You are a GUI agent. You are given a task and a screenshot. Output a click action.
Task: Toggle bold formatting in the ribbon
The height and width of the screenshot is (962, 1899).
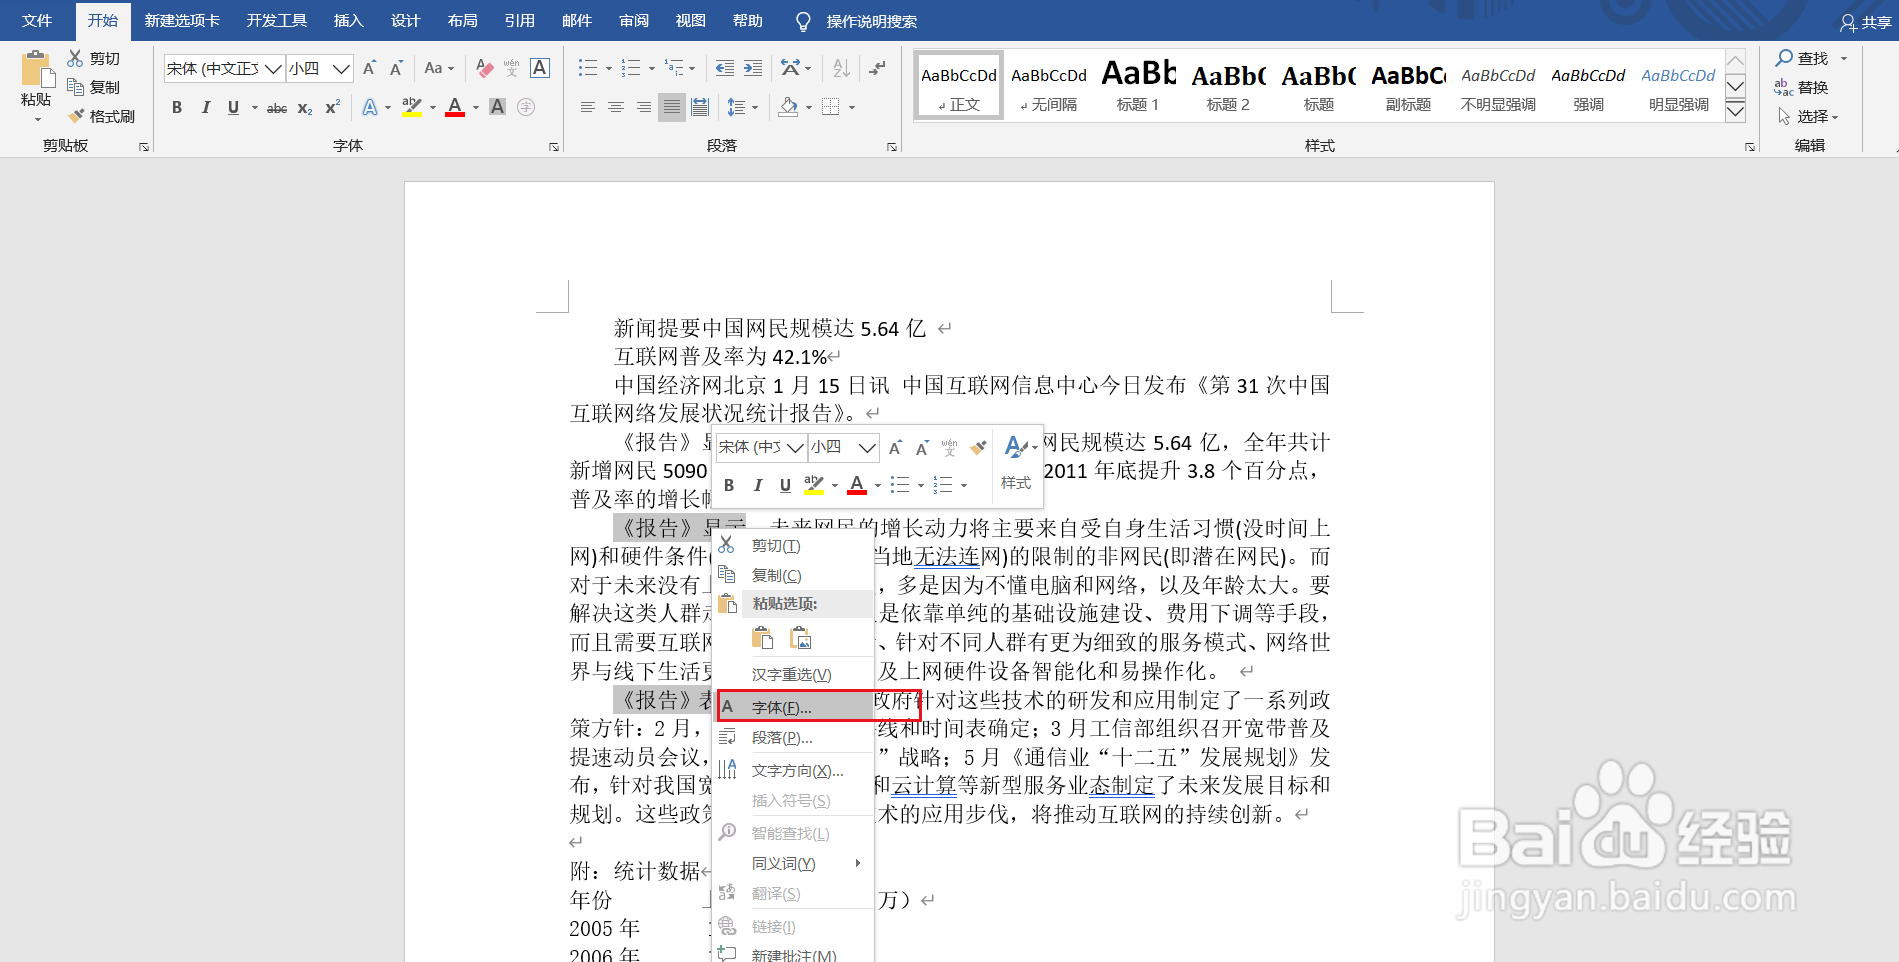pyautogui.click(x=177, y=107)
